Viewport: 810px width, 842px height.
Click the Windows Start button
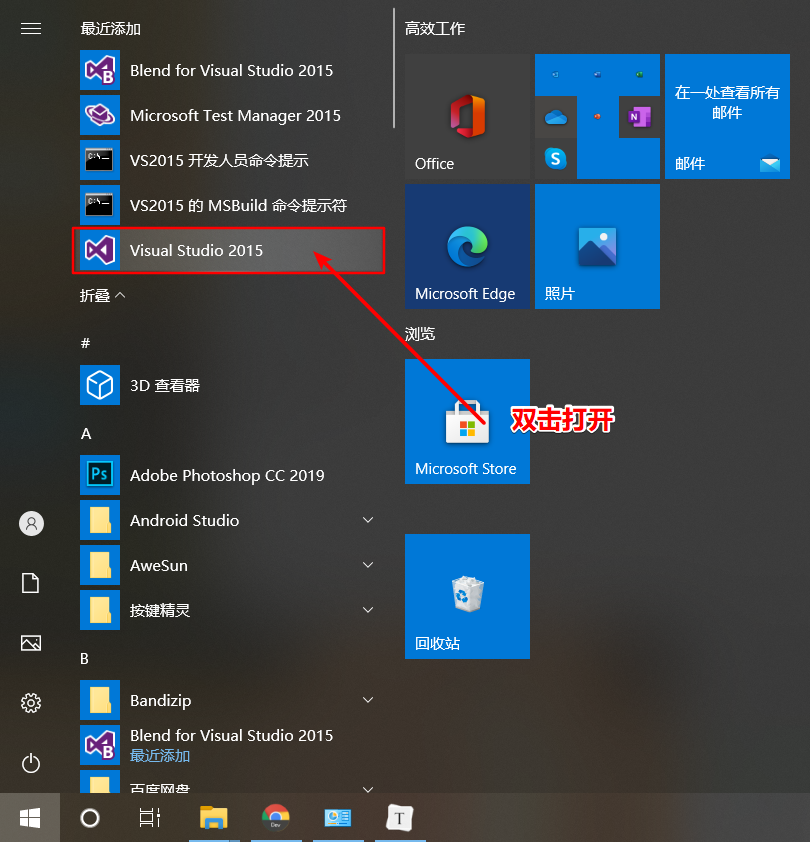click(x=30, y=818)
